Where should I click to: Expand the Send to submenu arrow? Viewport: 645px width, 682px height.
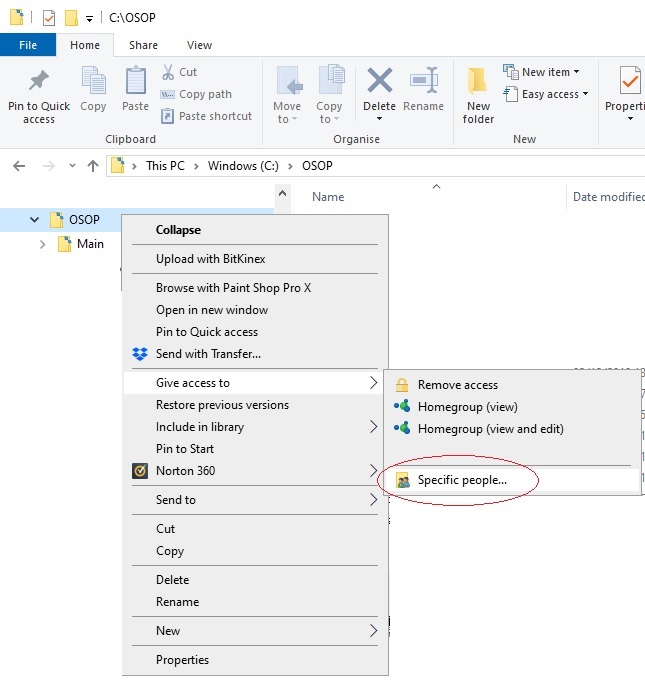pos(373,499)
